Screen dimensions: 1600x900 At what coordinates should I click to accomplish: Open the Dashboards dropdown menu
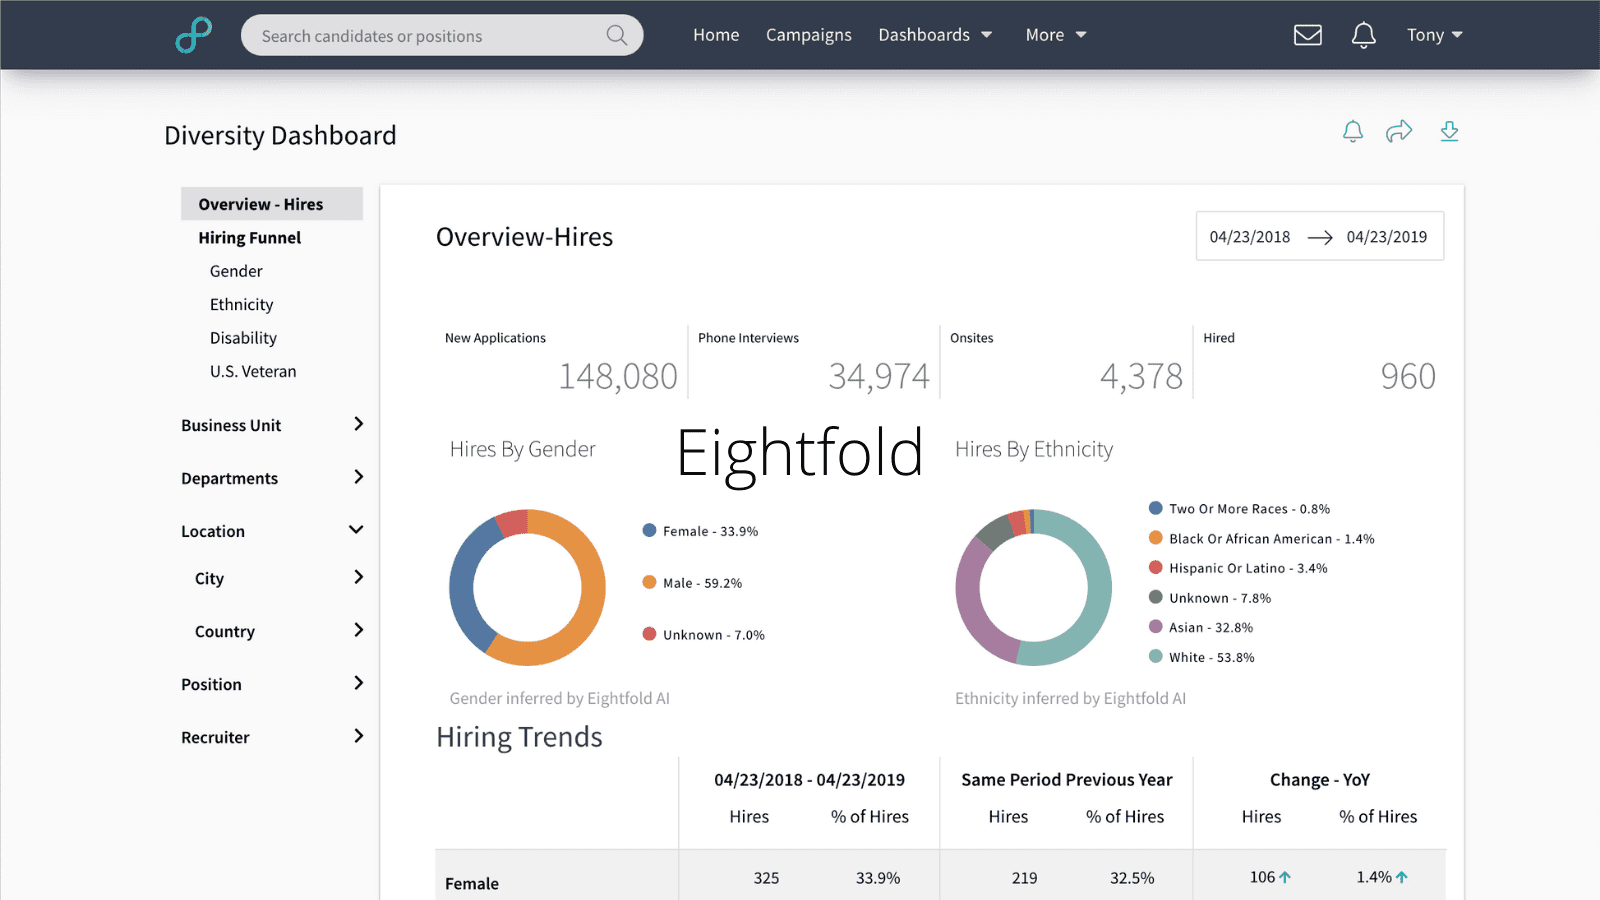[x=935, y=35]
